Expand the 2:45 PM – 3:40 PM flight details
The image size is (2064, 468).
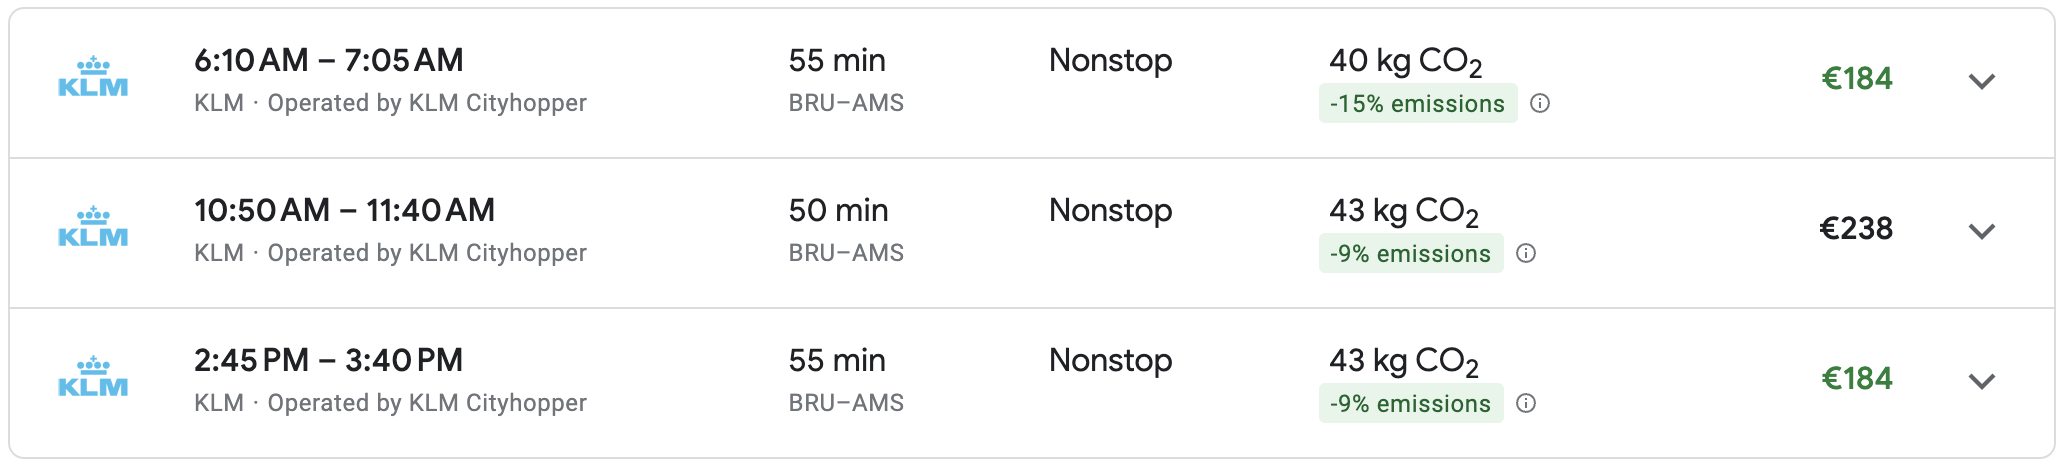1981,381
